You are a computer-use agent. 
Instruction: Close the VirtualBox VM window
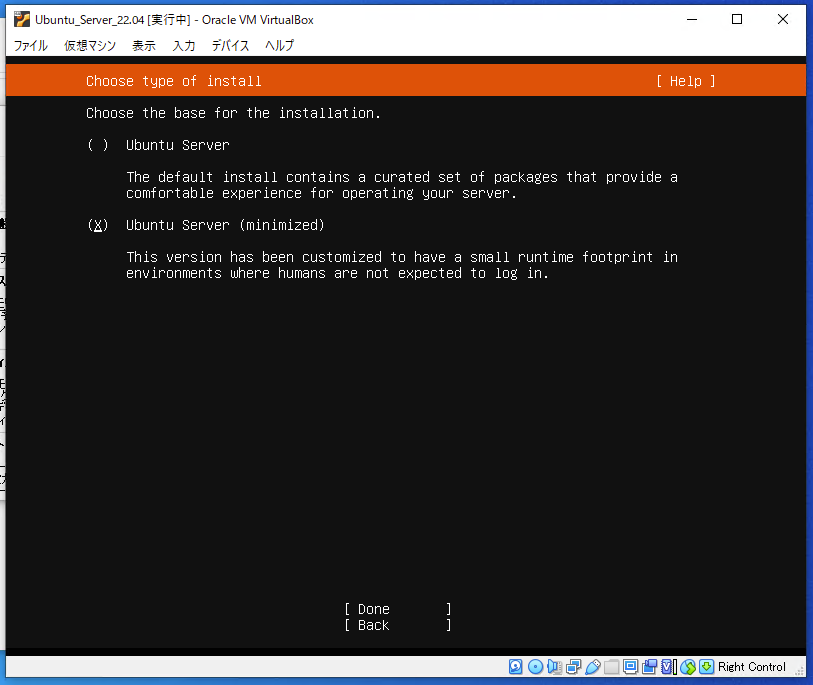point(782,19)
